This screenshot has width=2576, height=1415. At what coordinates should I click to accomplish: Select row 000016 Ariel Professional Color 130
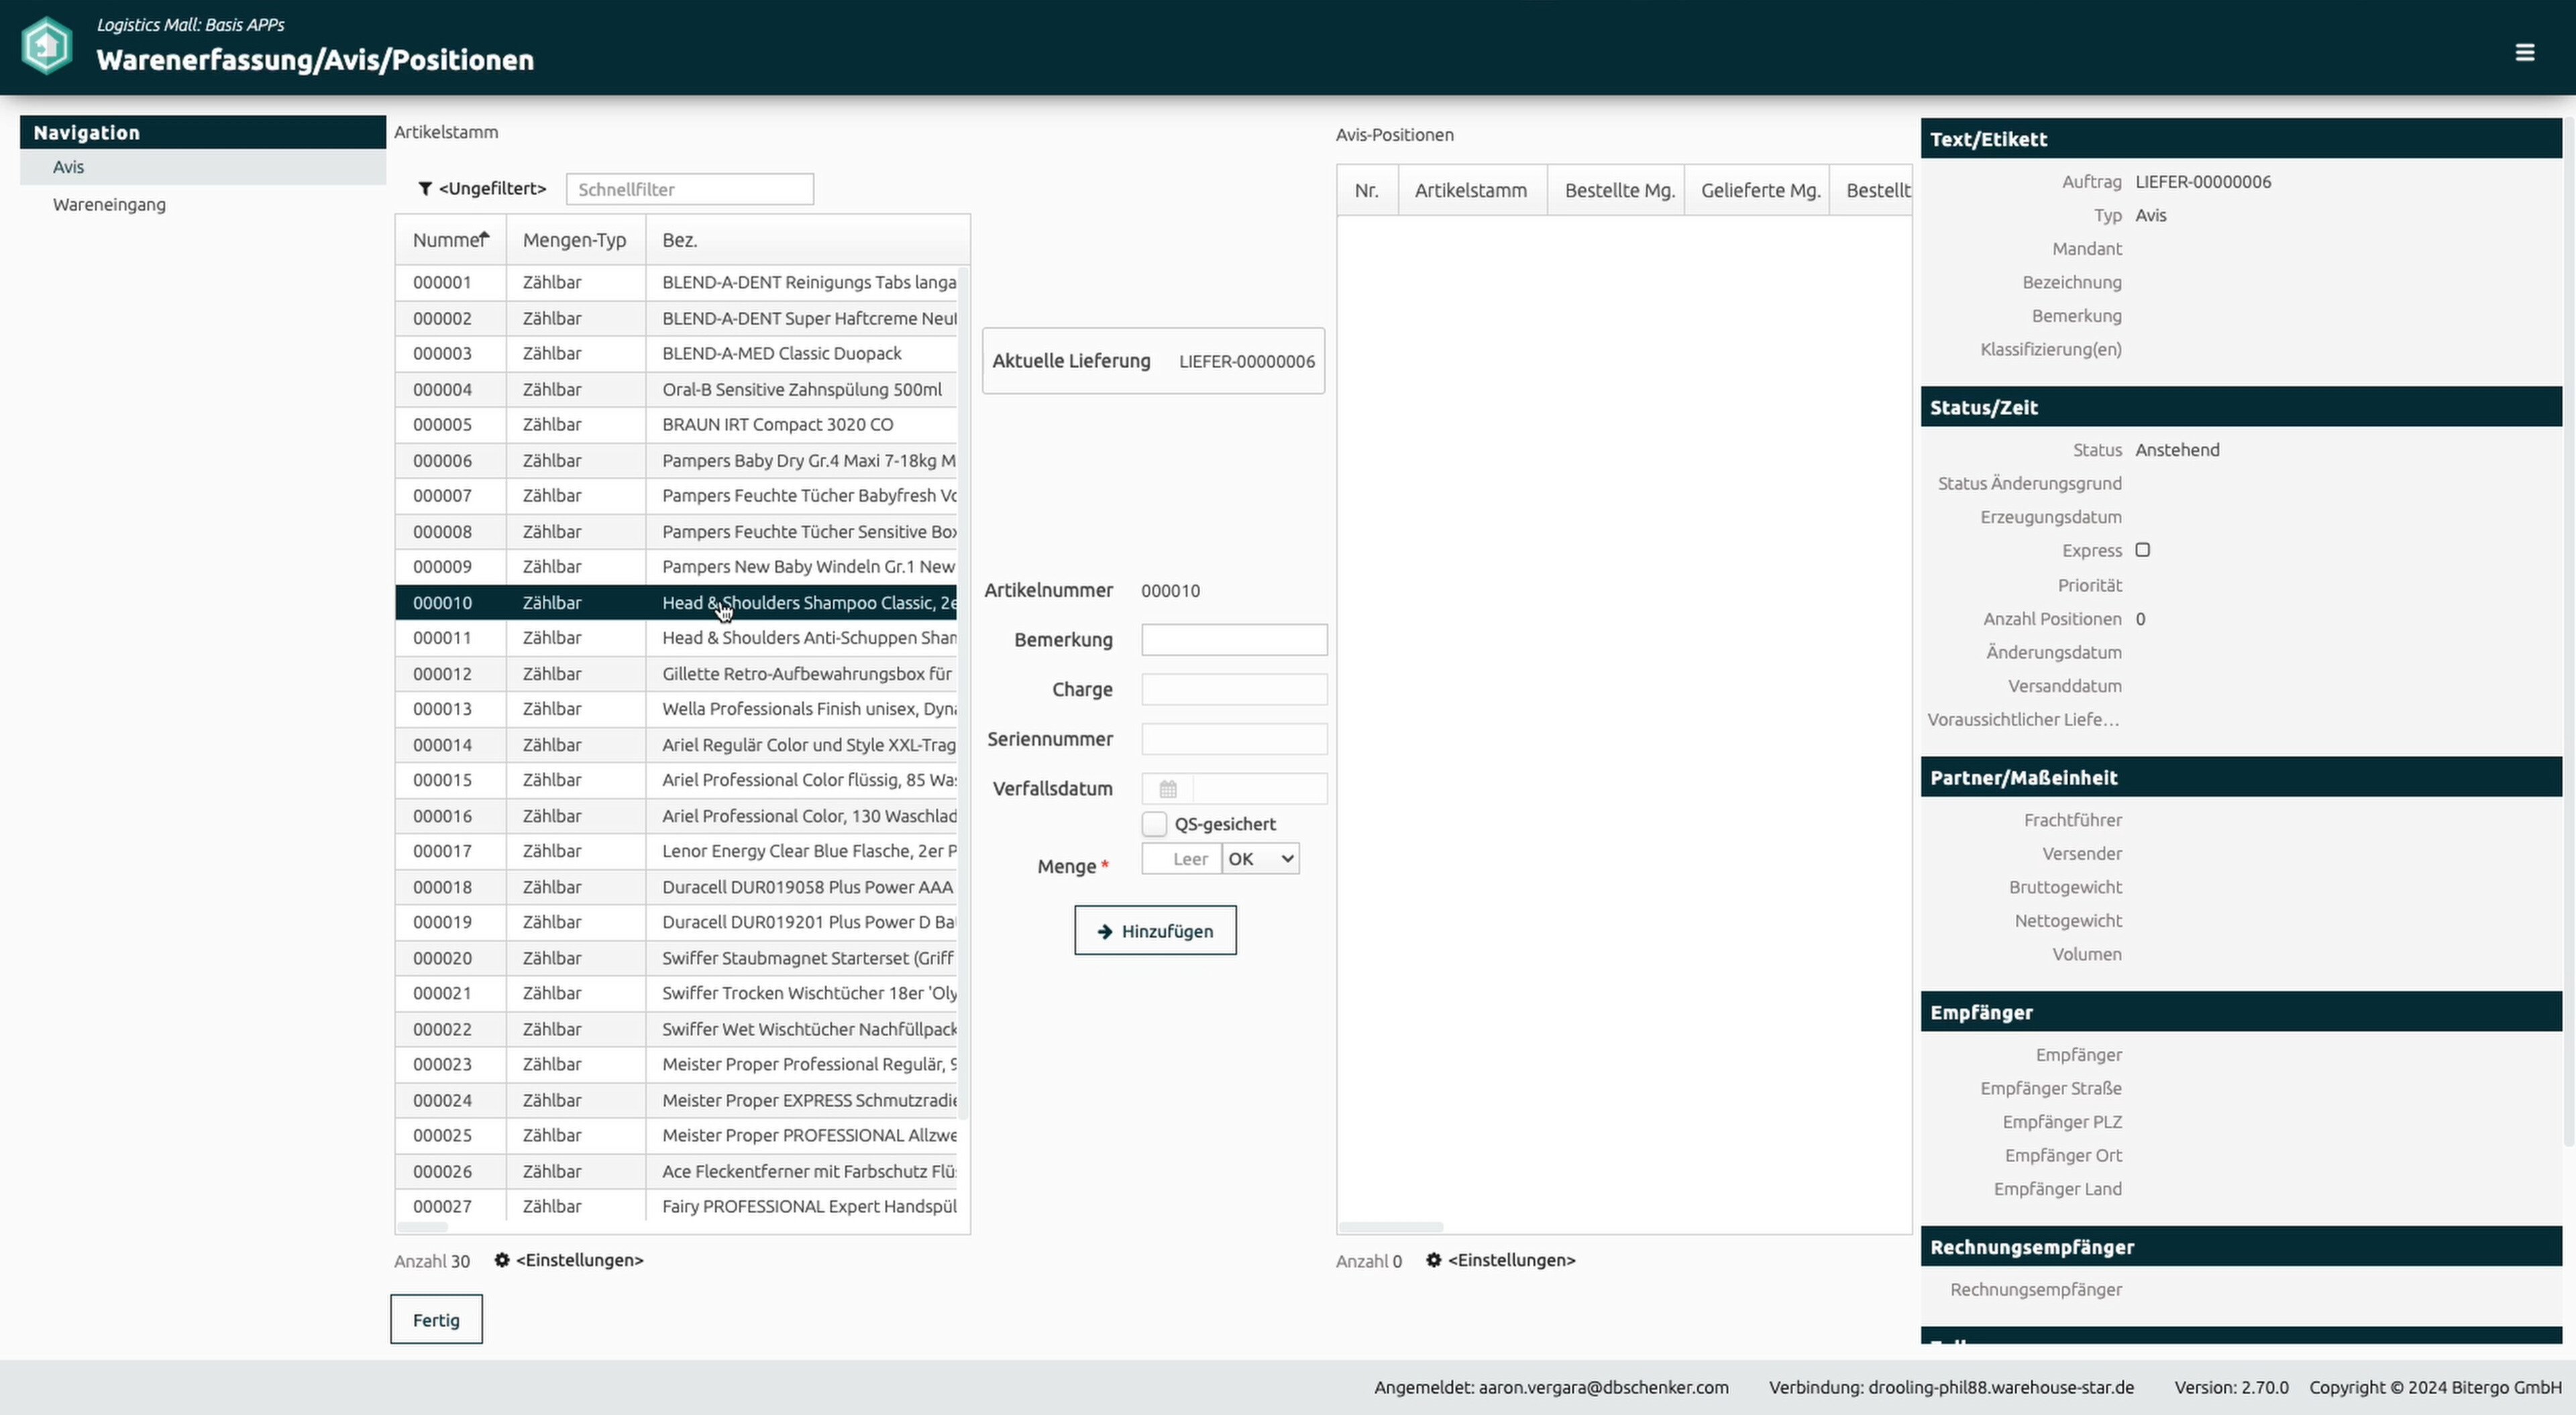[x=676, y=815]
